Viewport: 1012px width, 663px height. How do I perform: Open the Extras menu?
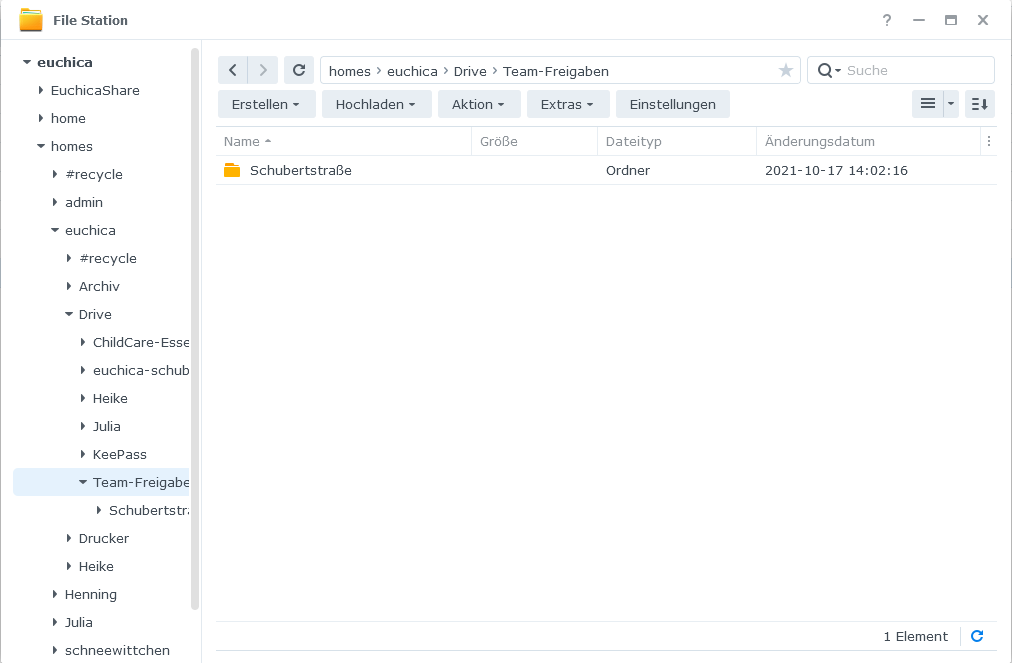568,104
